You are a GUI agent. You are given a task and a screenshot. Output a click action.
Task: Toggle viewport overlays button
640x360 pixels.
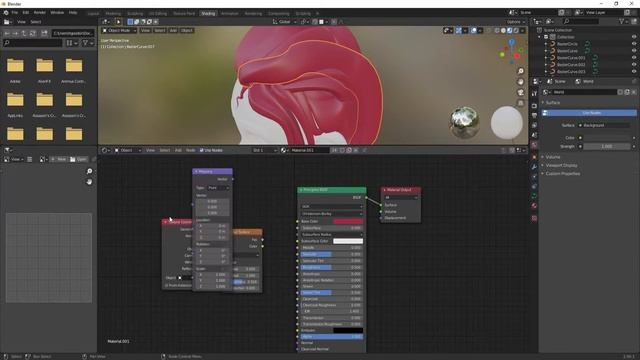pyautogui.click(x=474, y=31)
